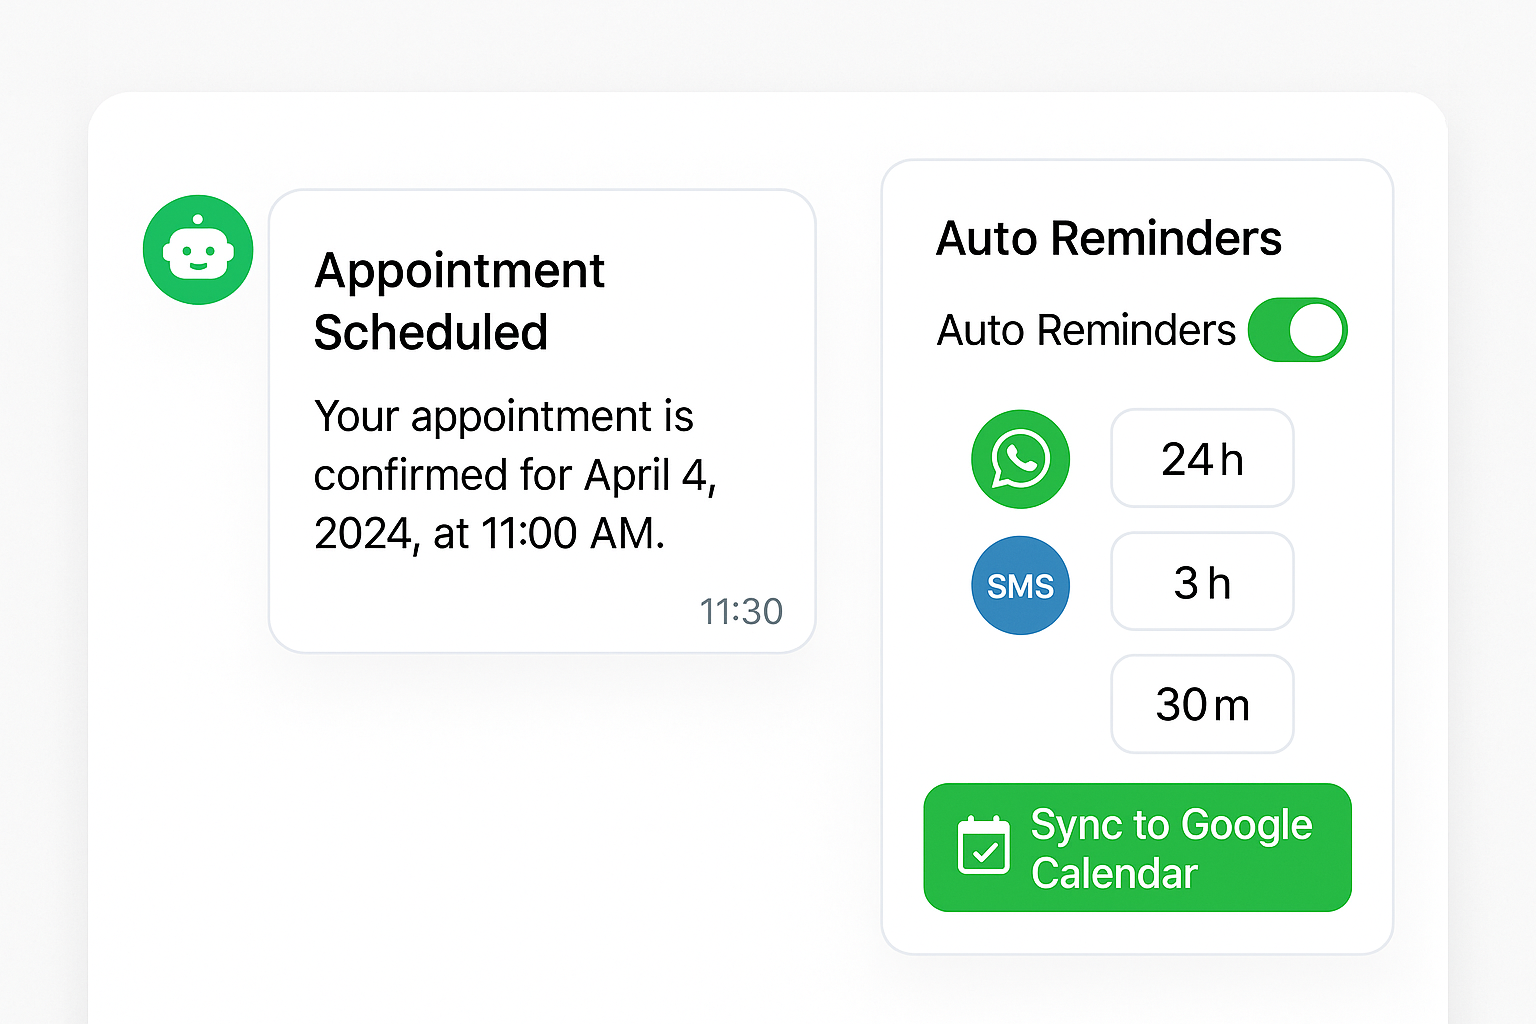Click the calendar checkmark icon
The image size is (1536, 1024).
click(x=983, y=846)
